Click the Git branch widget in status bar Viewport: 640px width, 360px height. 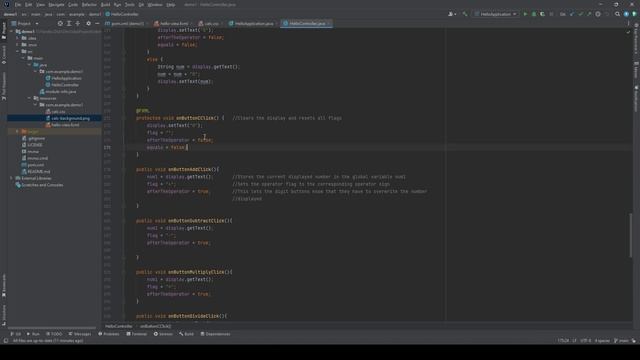point(622,340)
